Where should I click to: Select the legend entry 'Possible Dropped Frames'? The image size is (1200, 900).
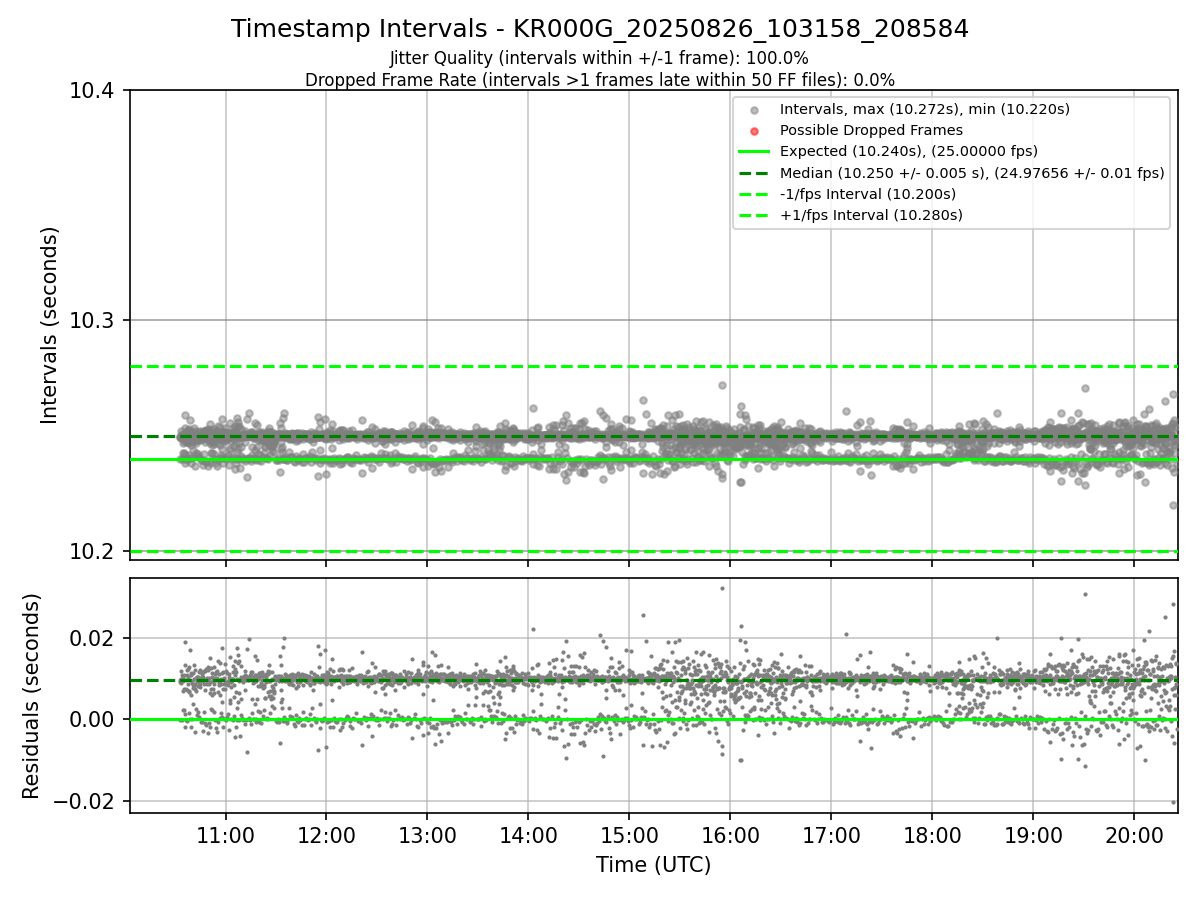click(871, 130)
